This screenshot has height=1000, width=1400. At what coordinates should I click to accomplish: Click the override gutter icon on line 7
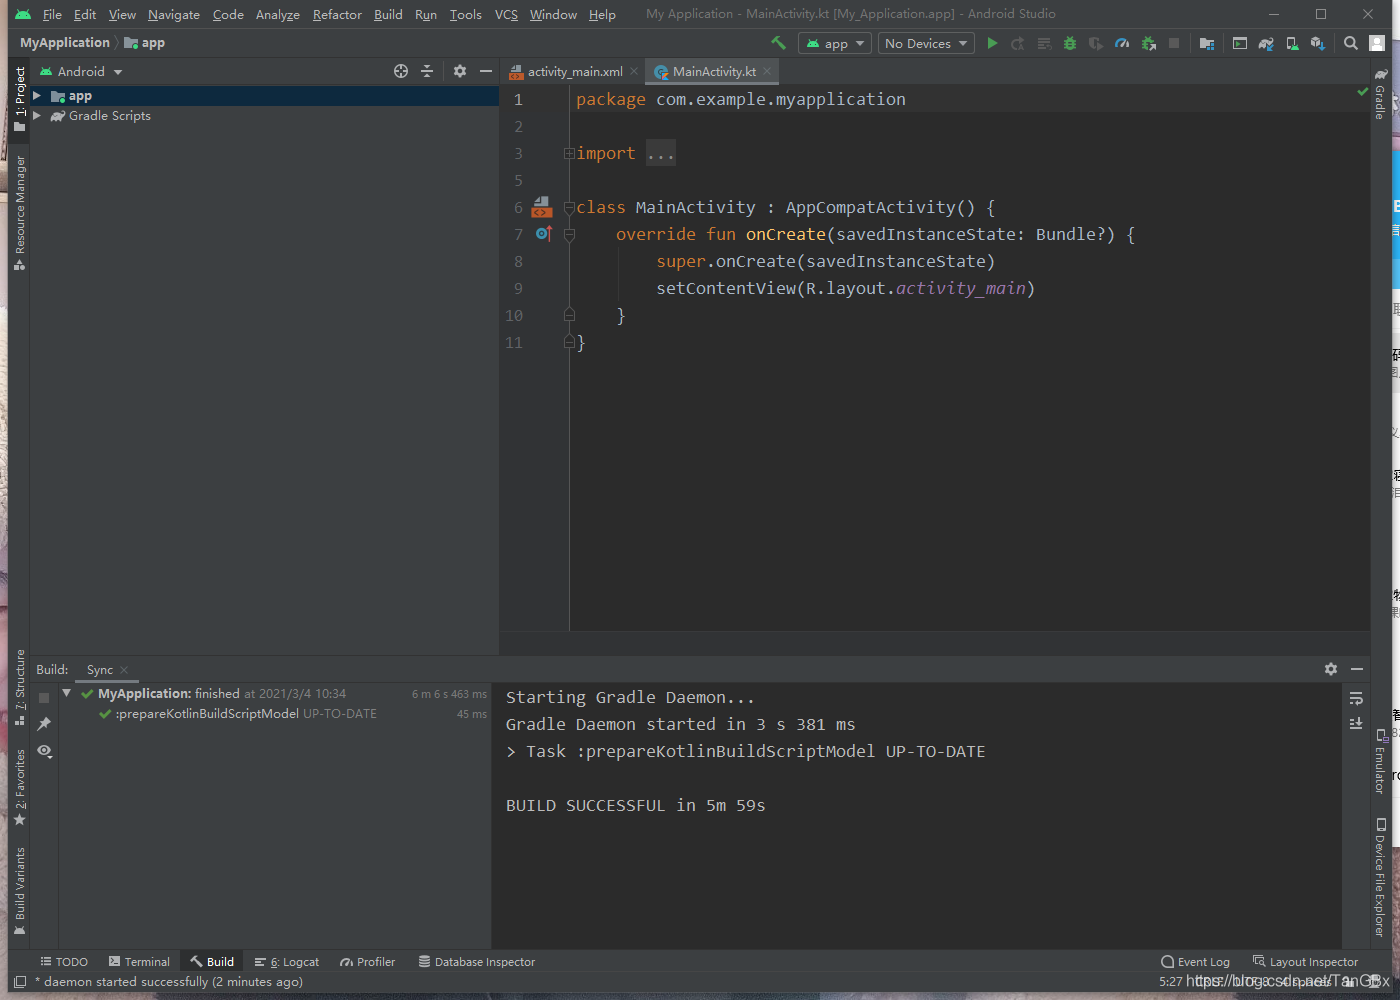(x=544, y=233)
